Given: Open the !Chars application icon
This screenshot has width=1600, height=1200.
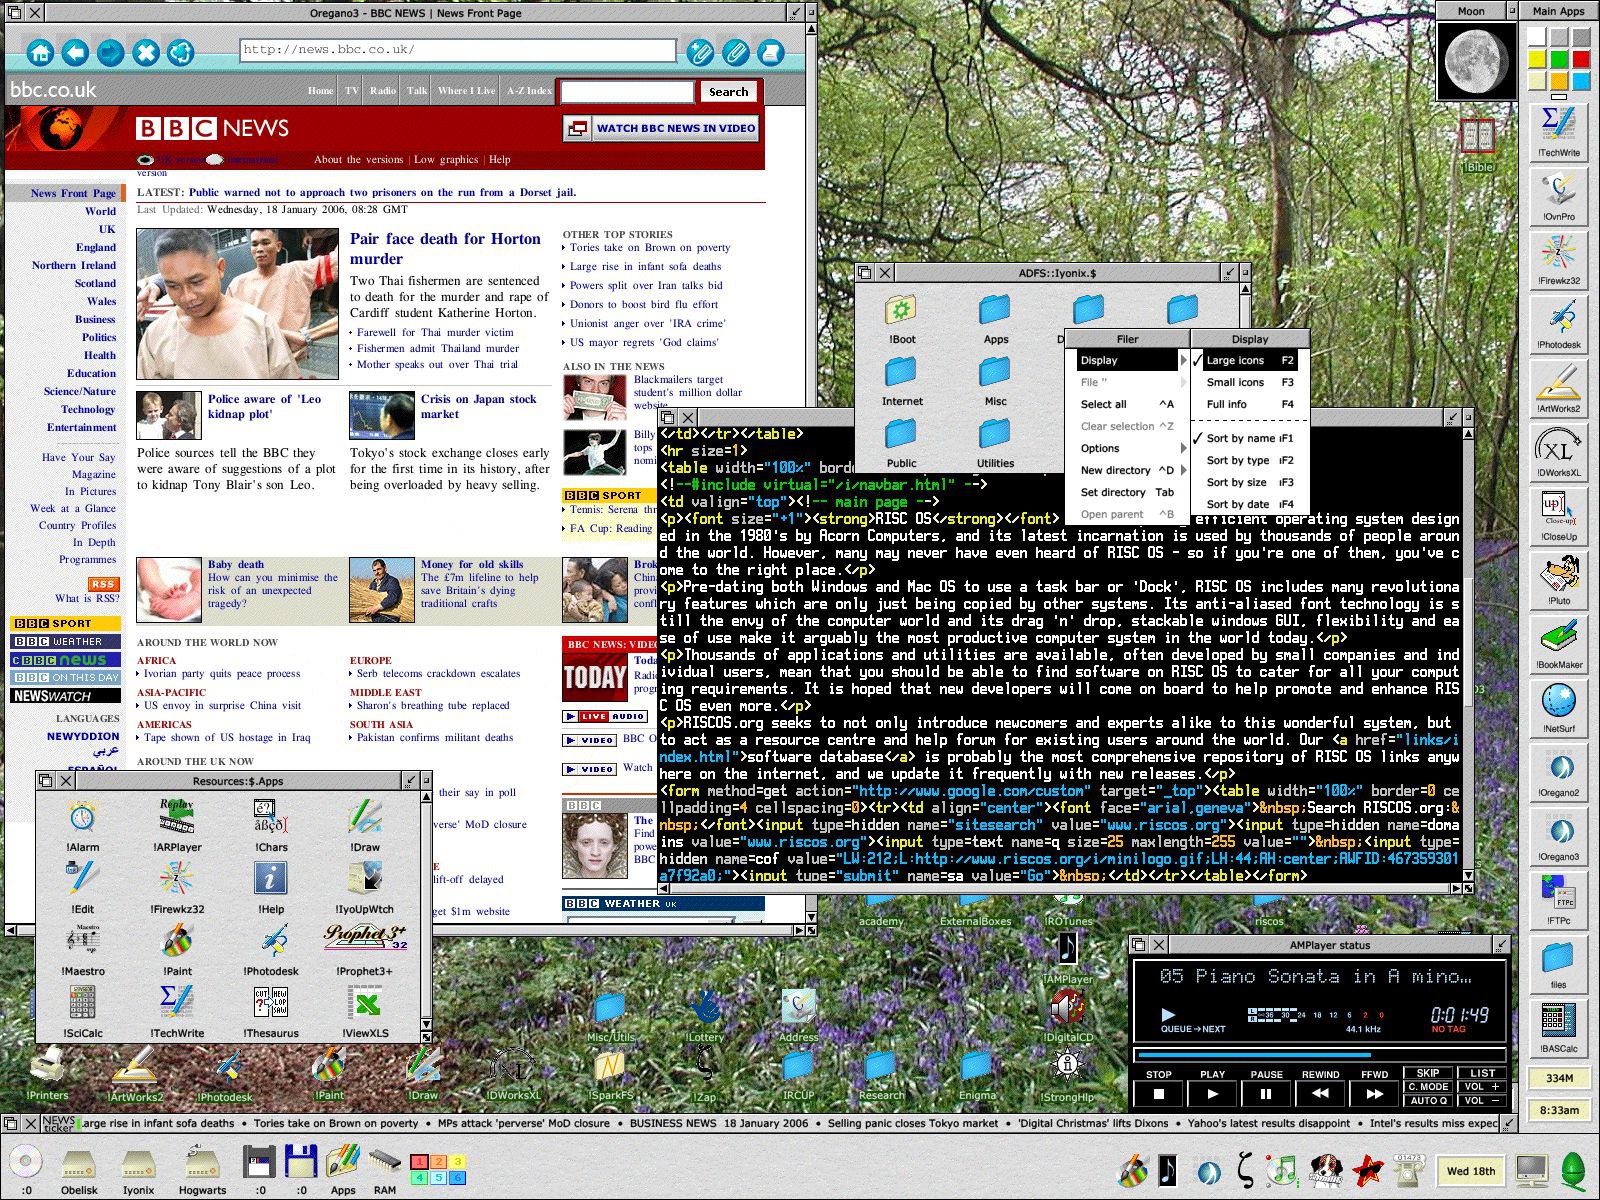Looking at the screenshot, I should click(x=271, y=826).
